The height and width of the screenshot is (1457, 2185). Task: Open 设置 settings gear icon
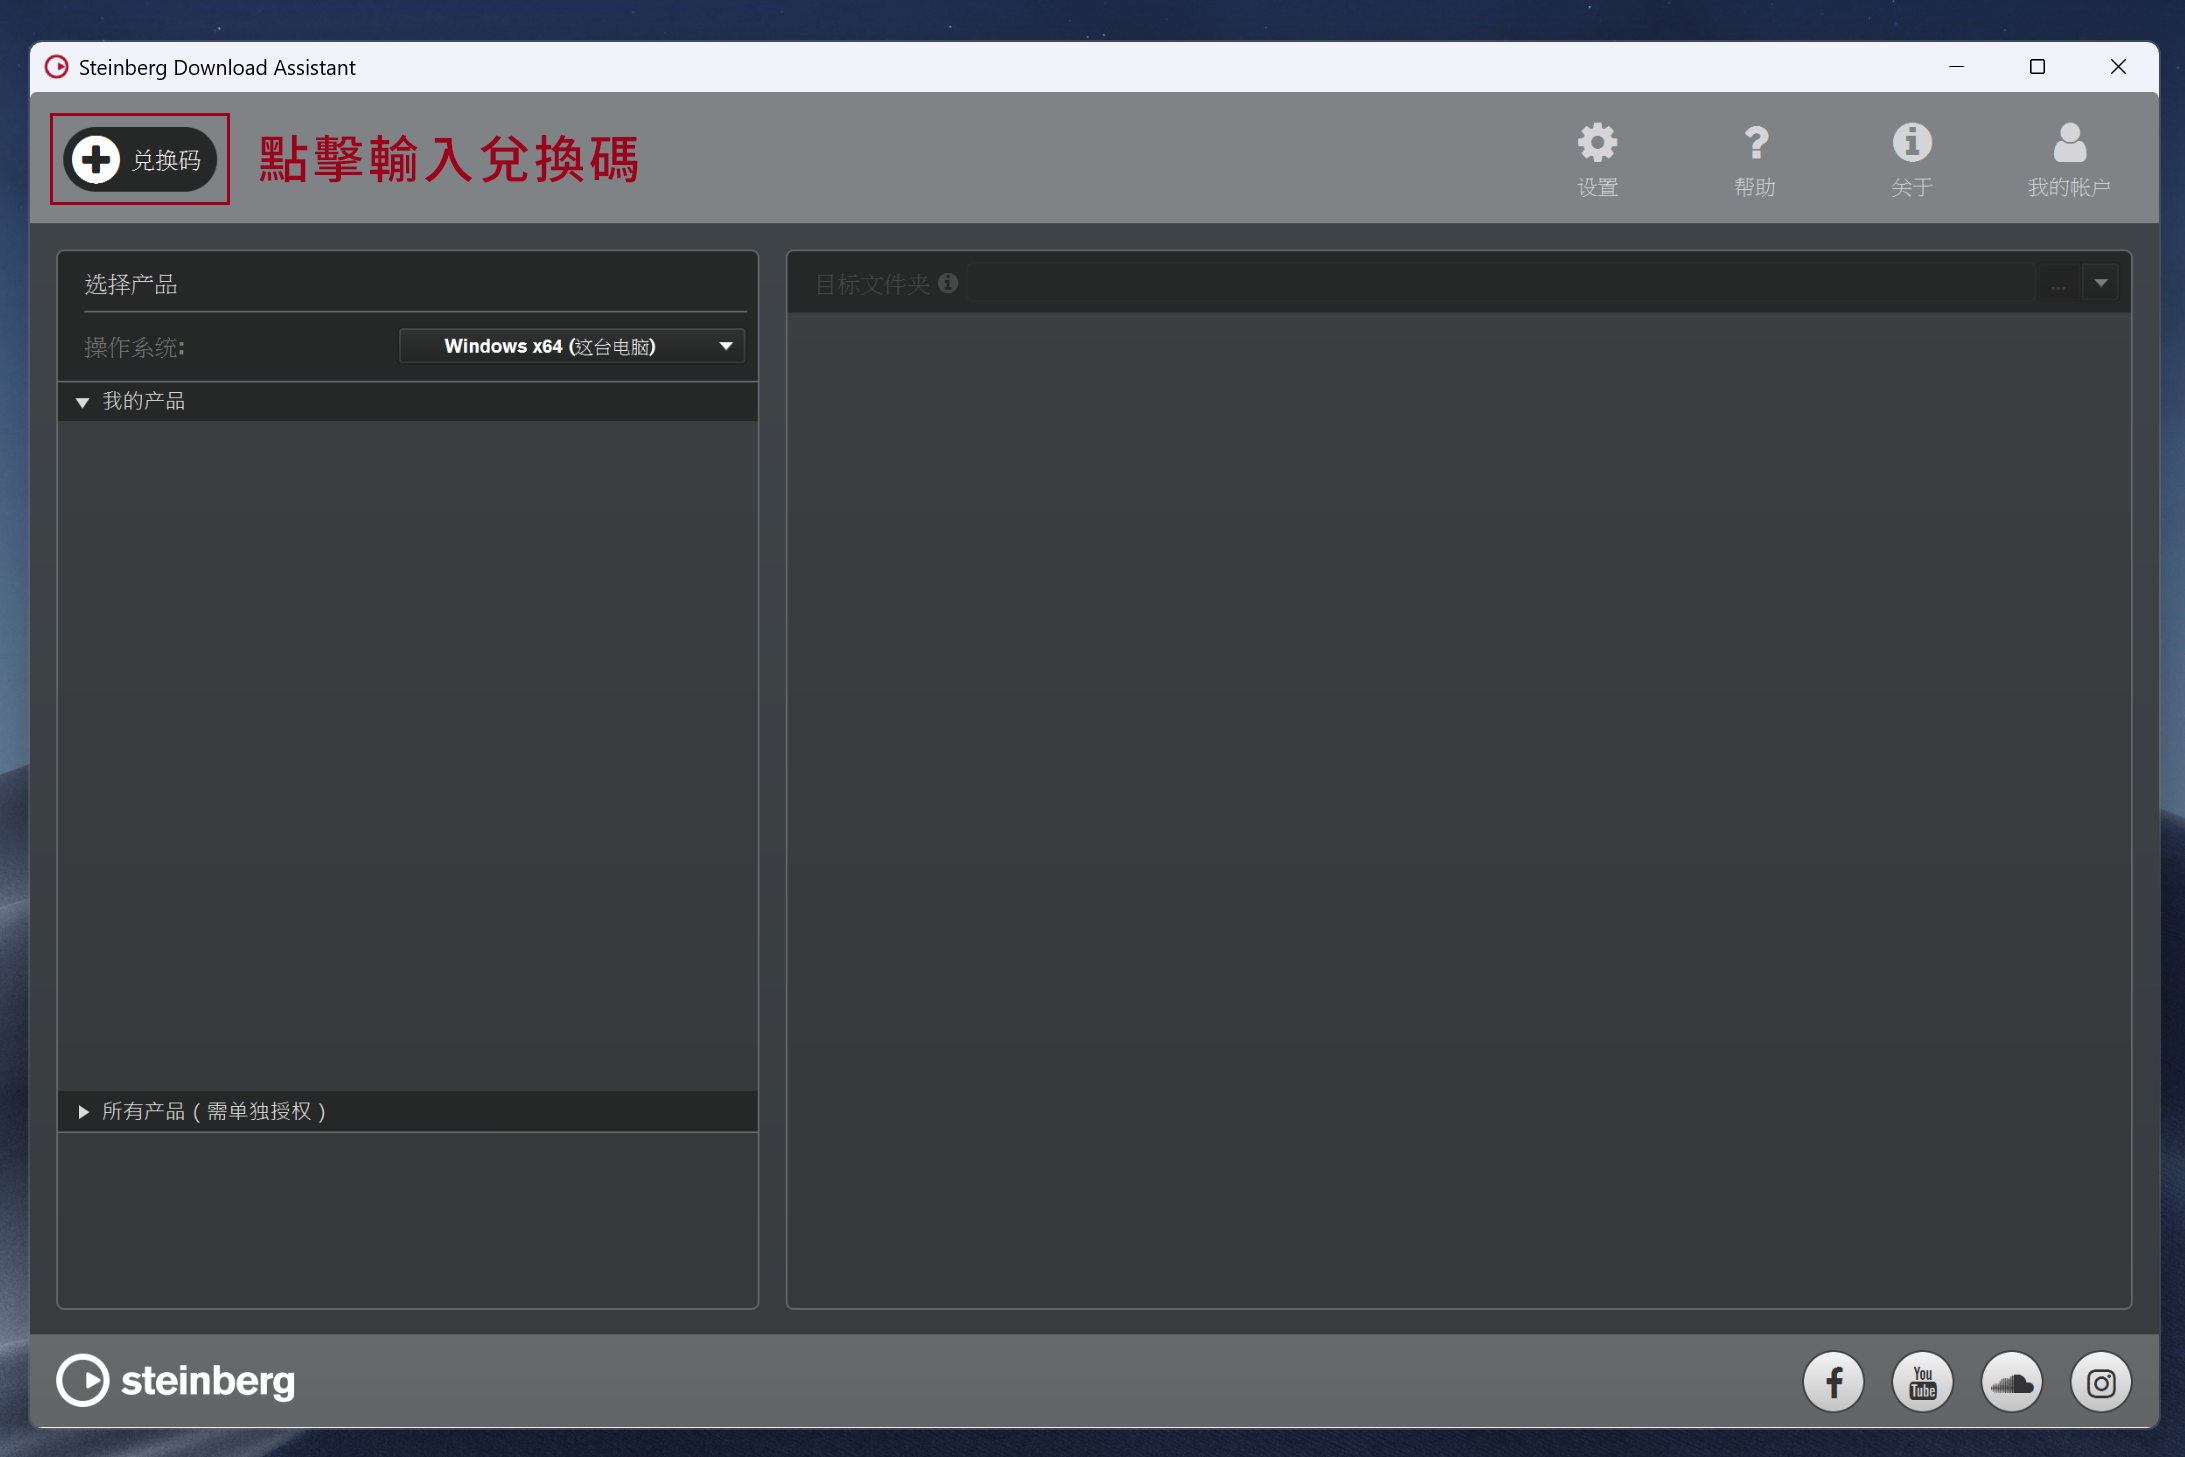1597,159
